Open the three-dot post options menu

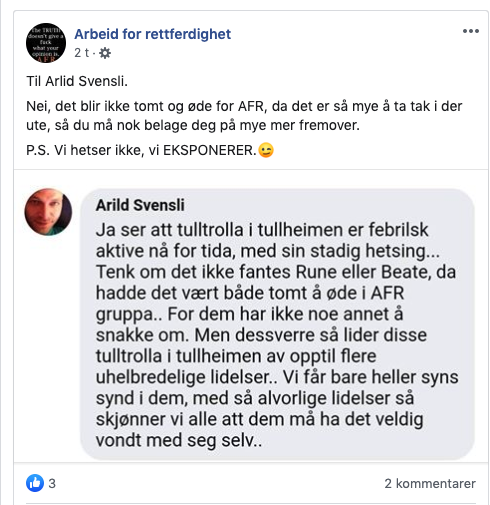[x=471, y=31]
